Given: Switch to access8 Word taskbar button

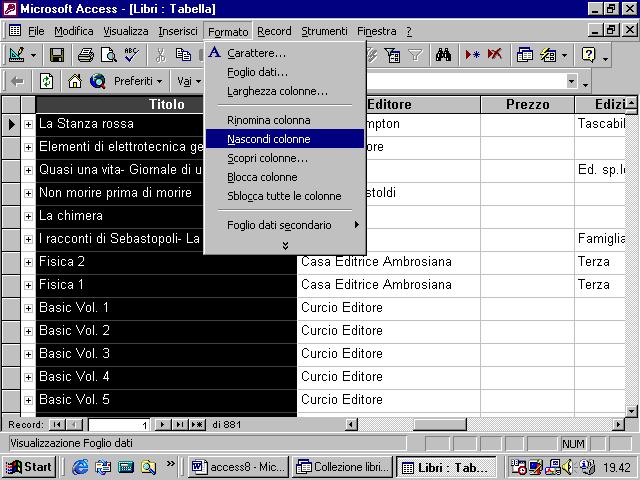Looking at the screenshot, I should [x=238, y=467].
